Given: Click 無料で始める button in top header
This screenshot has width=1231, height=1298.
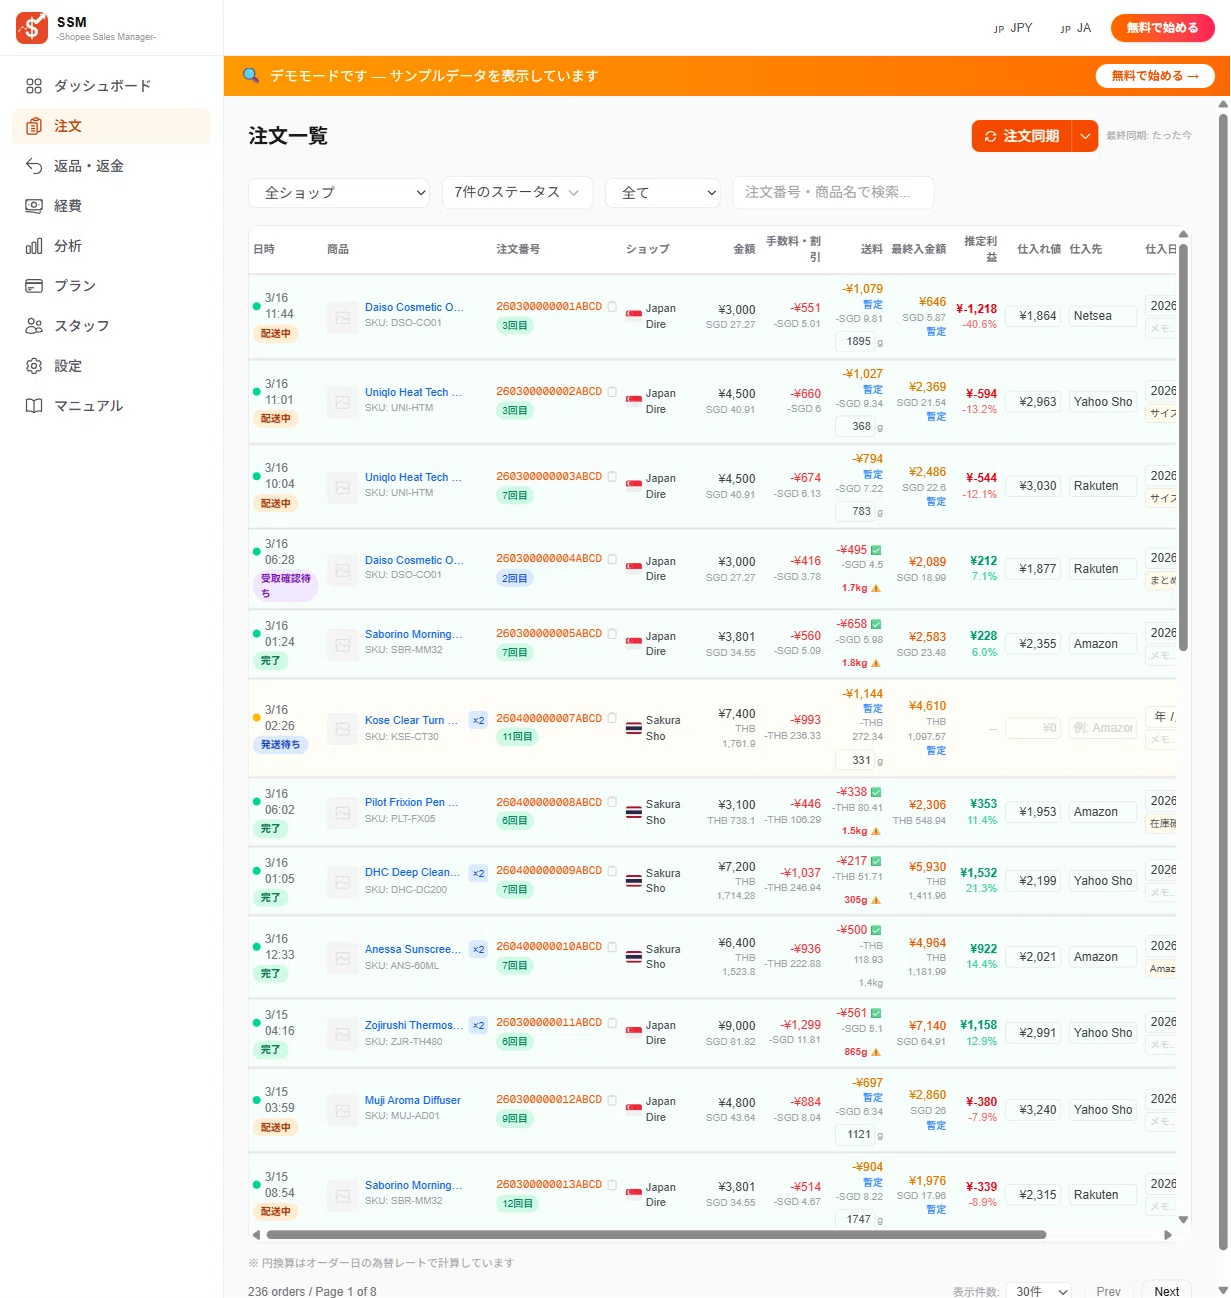Looking at the screenshot, I should tap(1163, 28).
